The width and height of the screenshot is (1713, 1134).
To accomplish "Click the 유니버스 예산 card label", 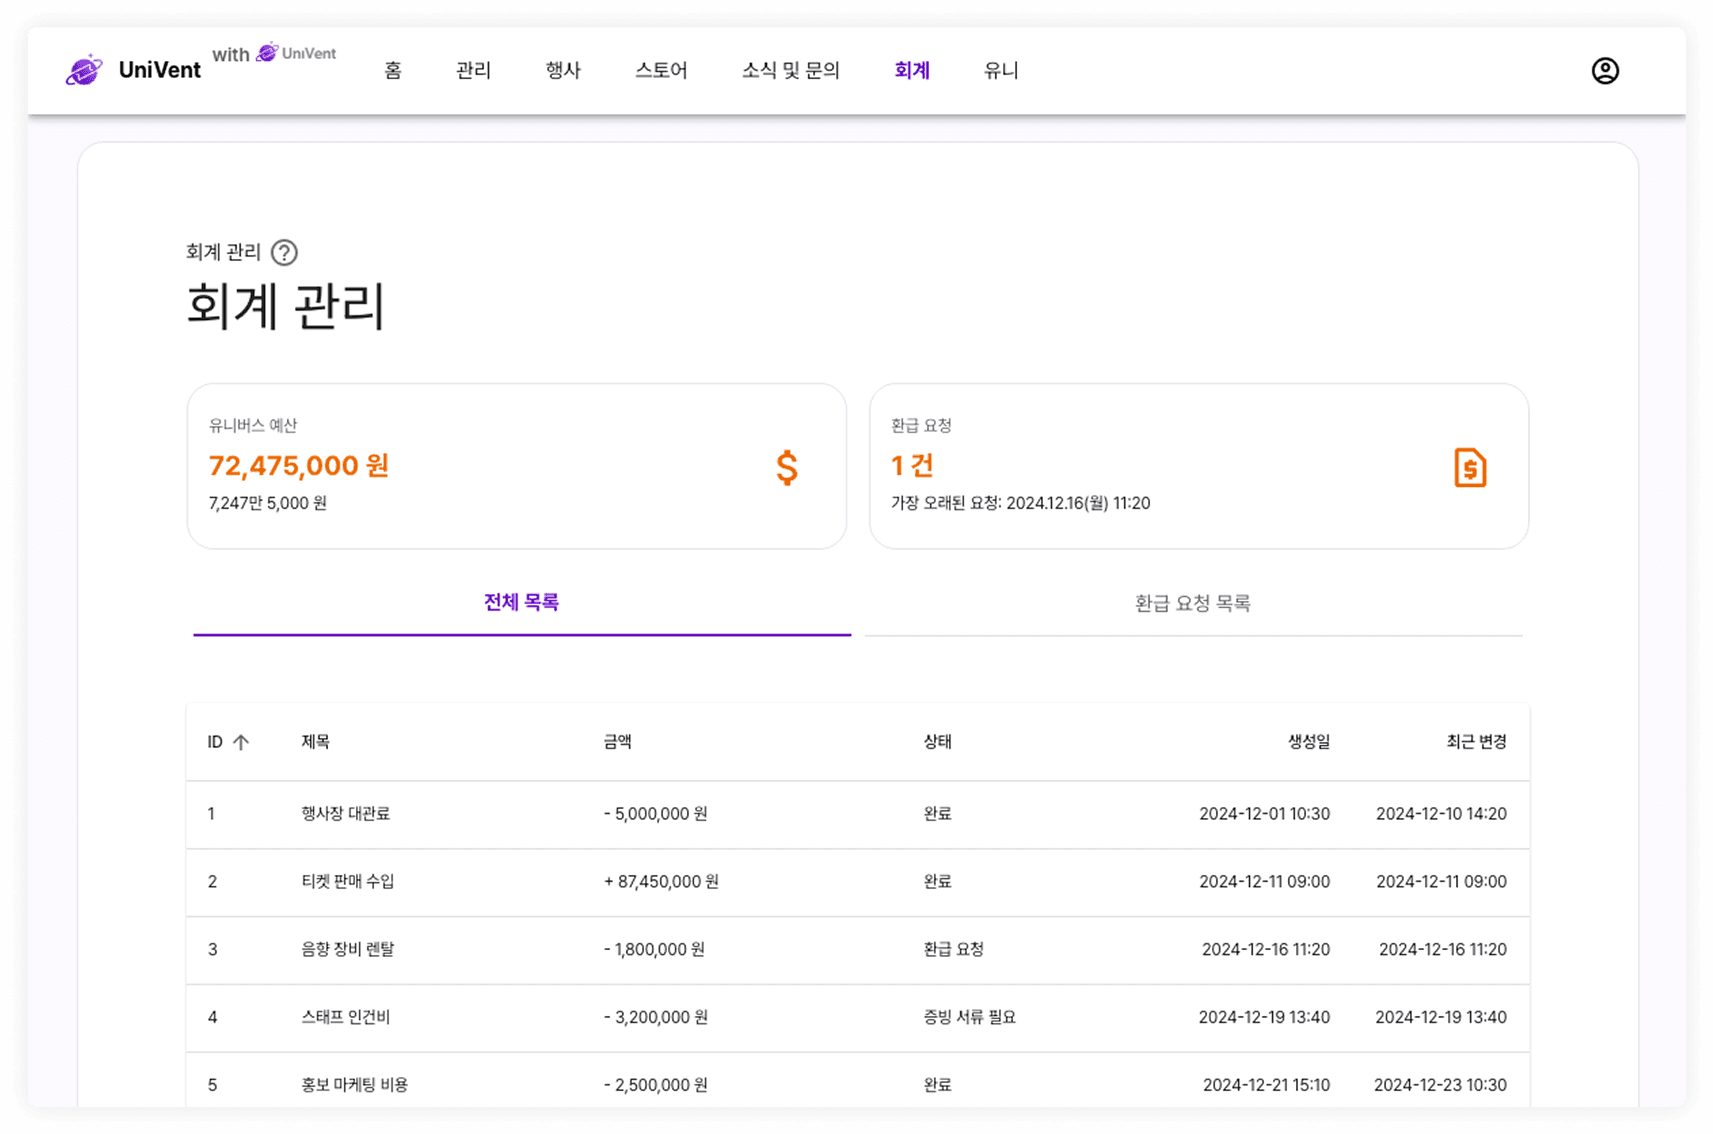I will click(253, 425).
